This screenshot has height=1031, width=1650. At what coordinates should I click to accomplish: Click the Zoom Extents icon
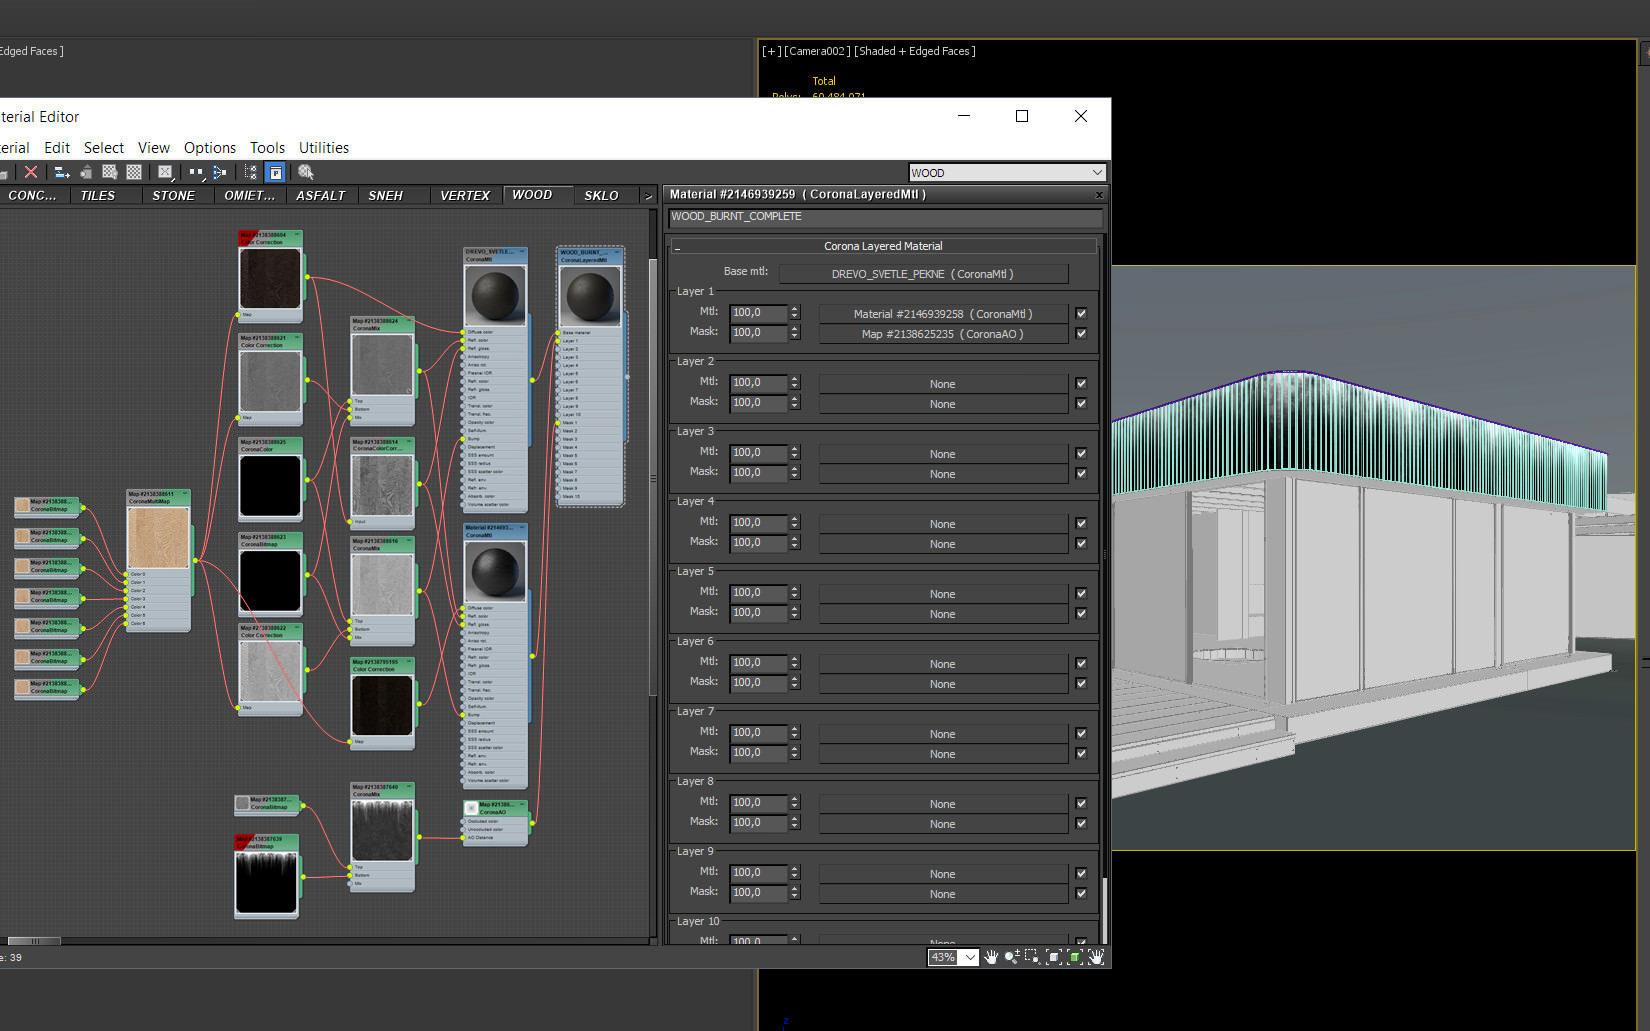pos(1054,957)
